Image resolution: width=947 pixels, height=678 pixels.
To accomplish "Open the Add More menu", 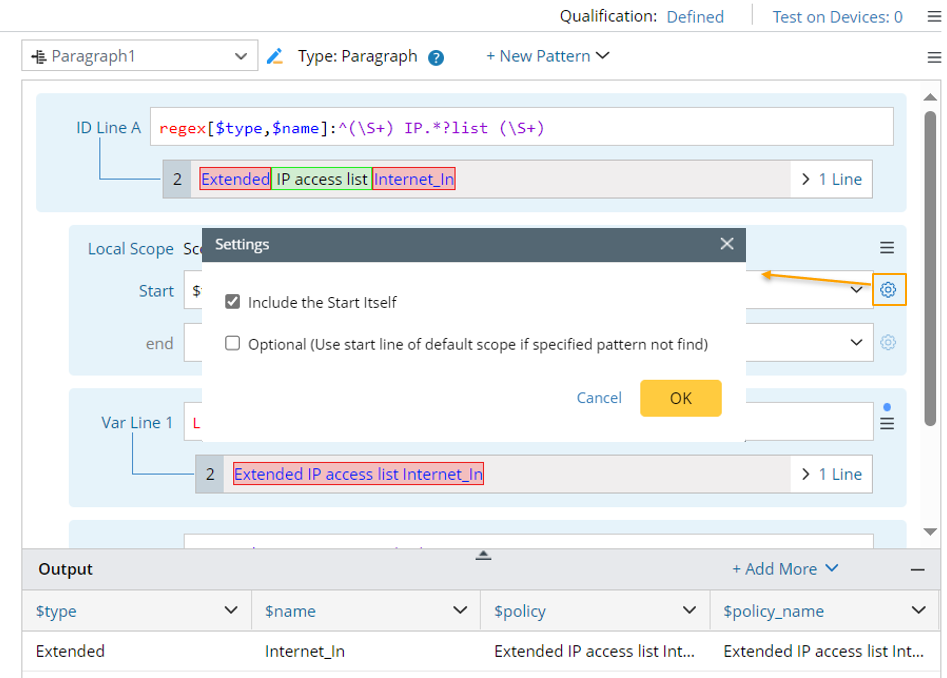I will point(785,569).
